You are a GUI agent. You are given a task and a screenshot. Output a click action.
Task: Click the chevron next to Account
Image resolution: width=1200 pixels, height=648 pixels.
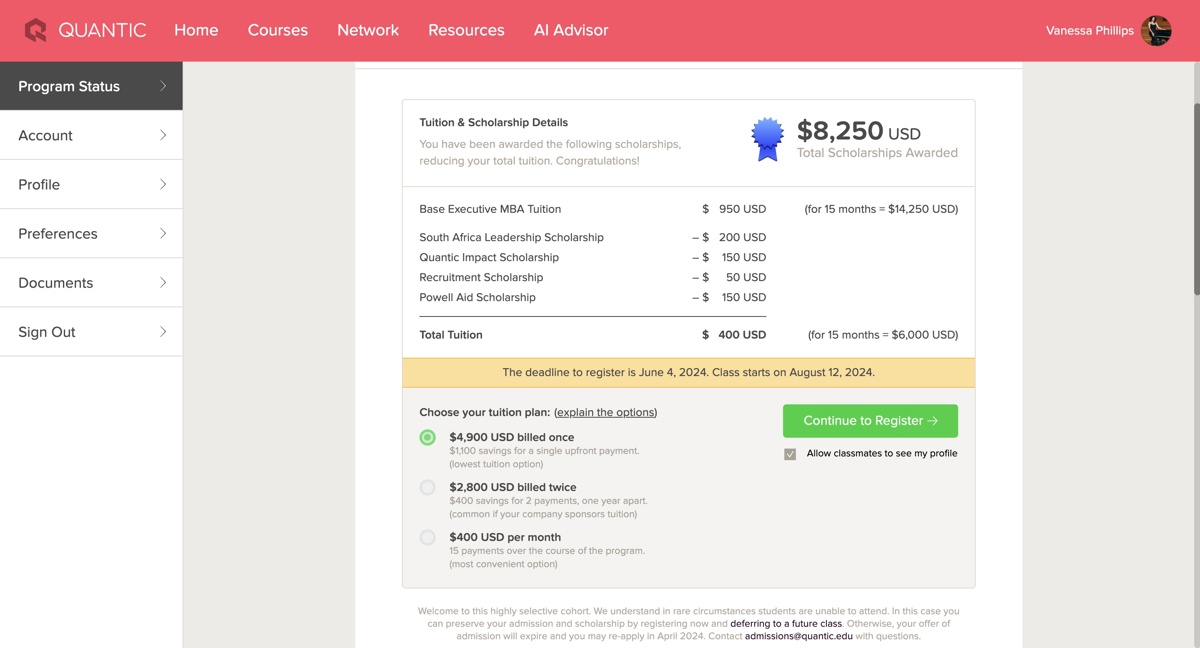[x=163, y=135]
